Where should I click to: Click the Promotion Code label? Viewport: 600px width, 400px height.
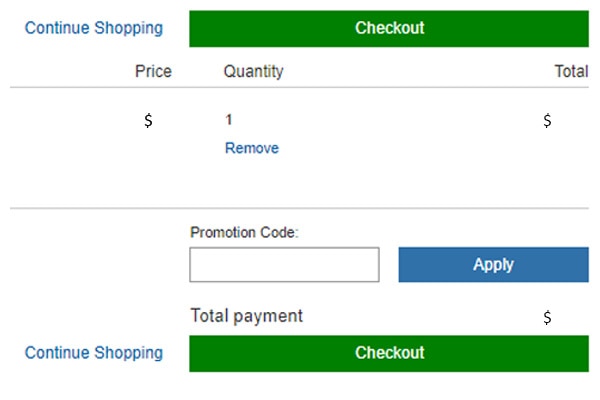244,232
